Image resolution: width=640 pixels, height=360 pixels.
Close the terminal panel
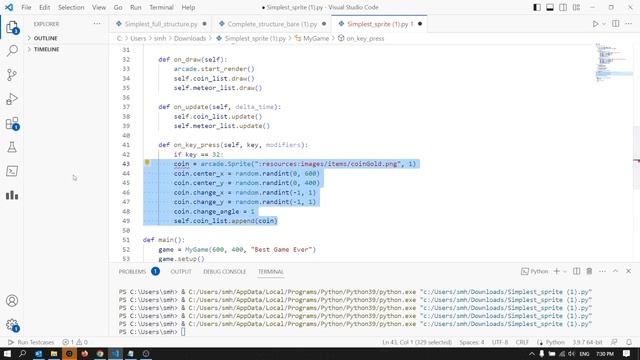629,271
